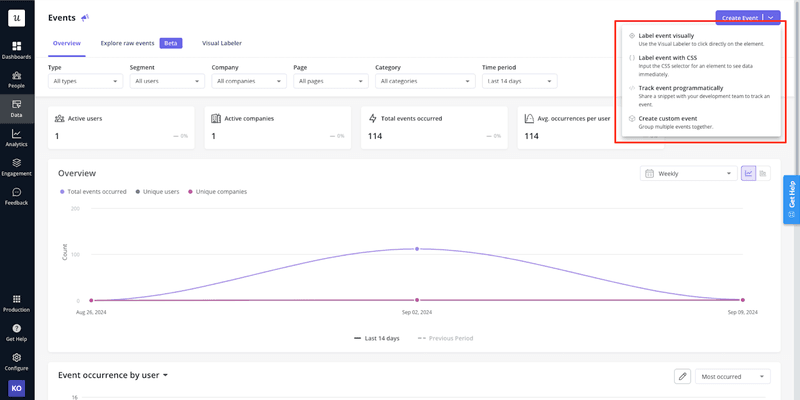Viewport: 800px width, 400px height.
Task: Switch chart to line view
Action: pos(748,173)
